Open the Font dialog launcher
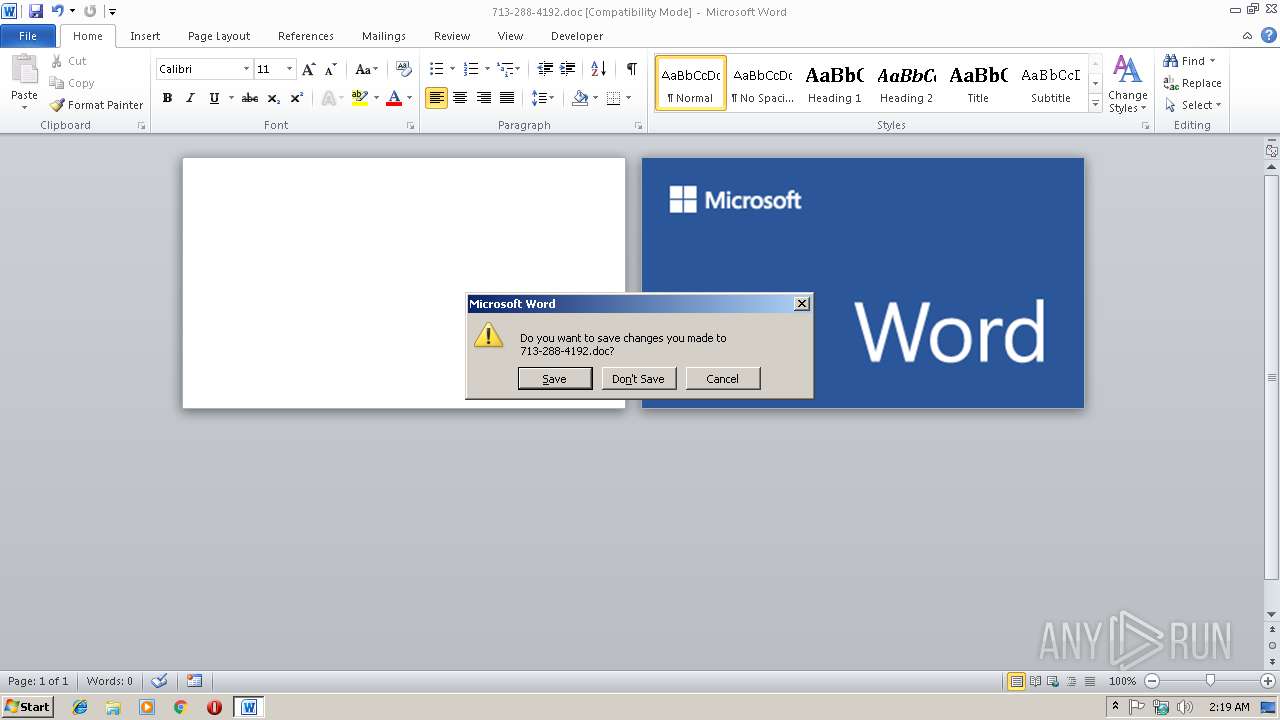 pyautogui.click(x=411, y=126)
